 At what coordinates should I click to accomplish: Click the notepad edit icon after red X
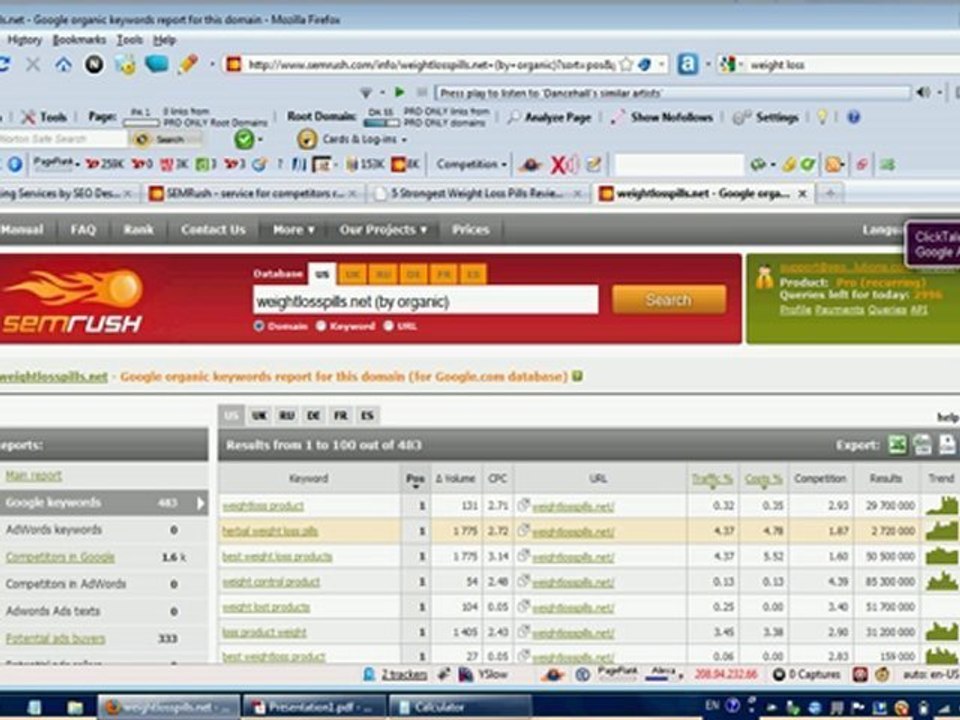pos(593,164)
